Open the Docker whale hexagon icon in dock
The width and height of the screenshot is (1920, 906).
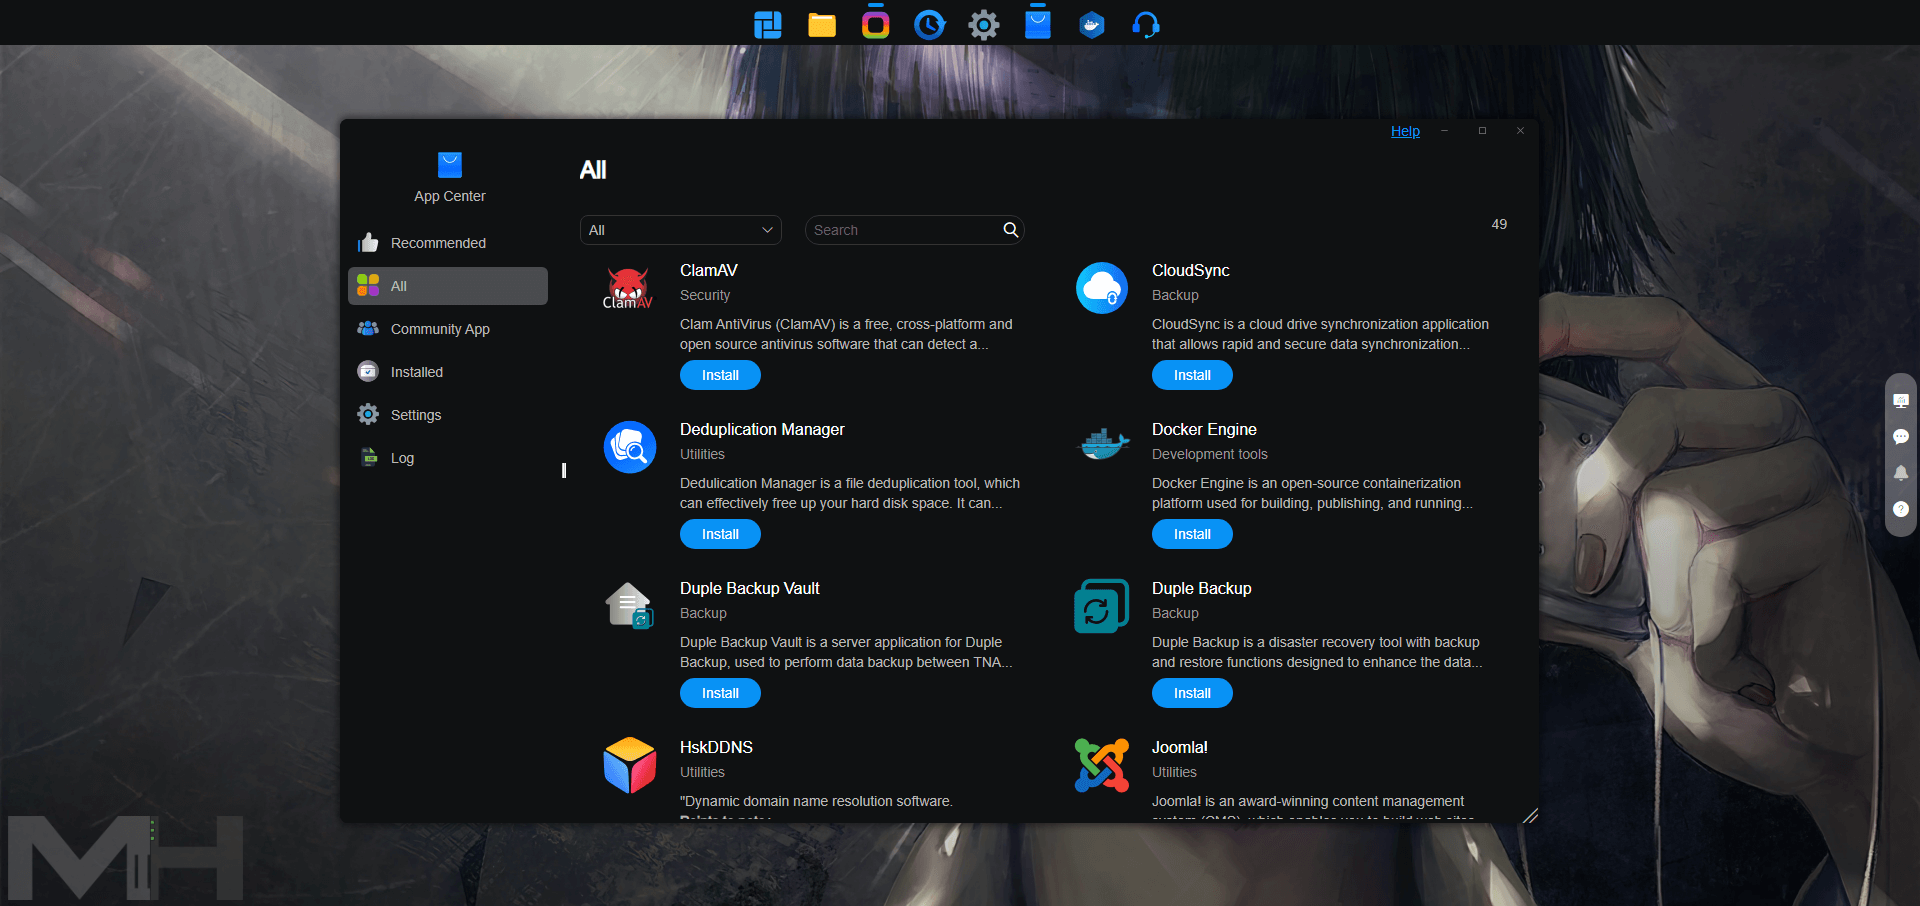1092,25
